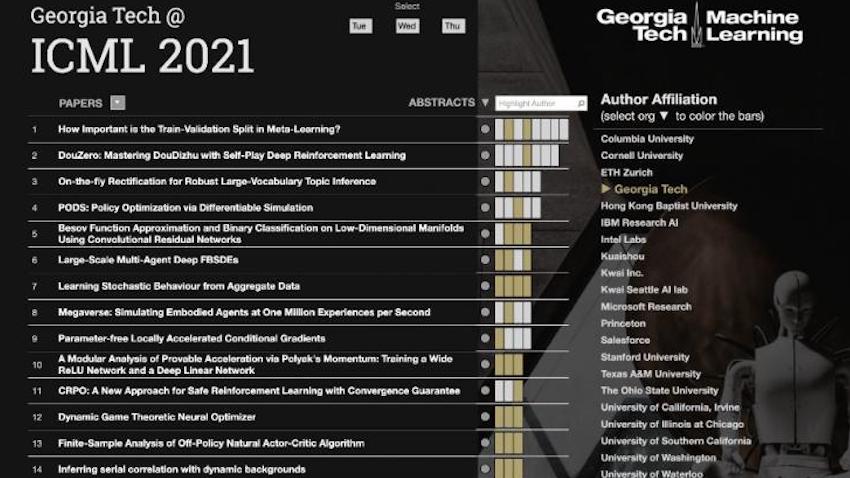The image size is (850, 478).
Task: Select ETH Zurich affiliation
Action: click(626, 172)
